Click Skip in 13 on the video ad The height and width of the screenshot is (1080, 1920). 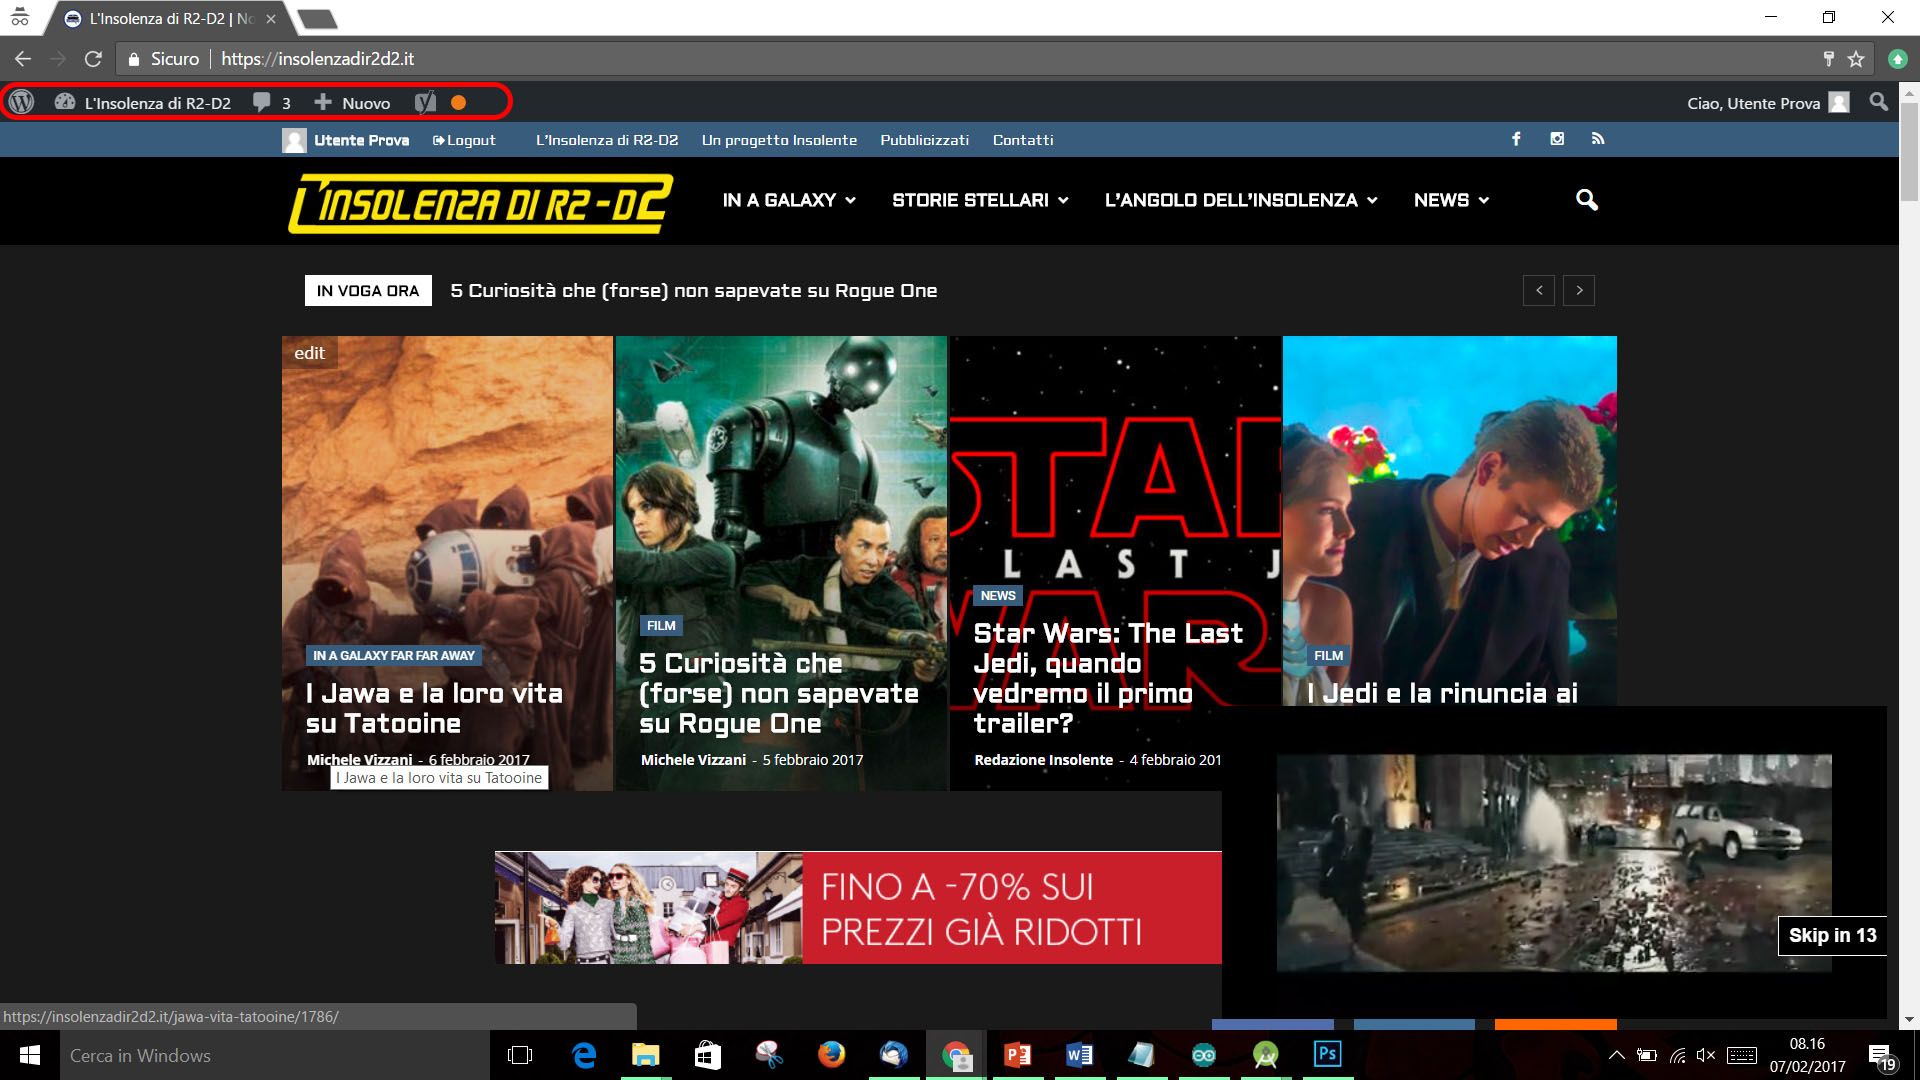pos(1832,935)
